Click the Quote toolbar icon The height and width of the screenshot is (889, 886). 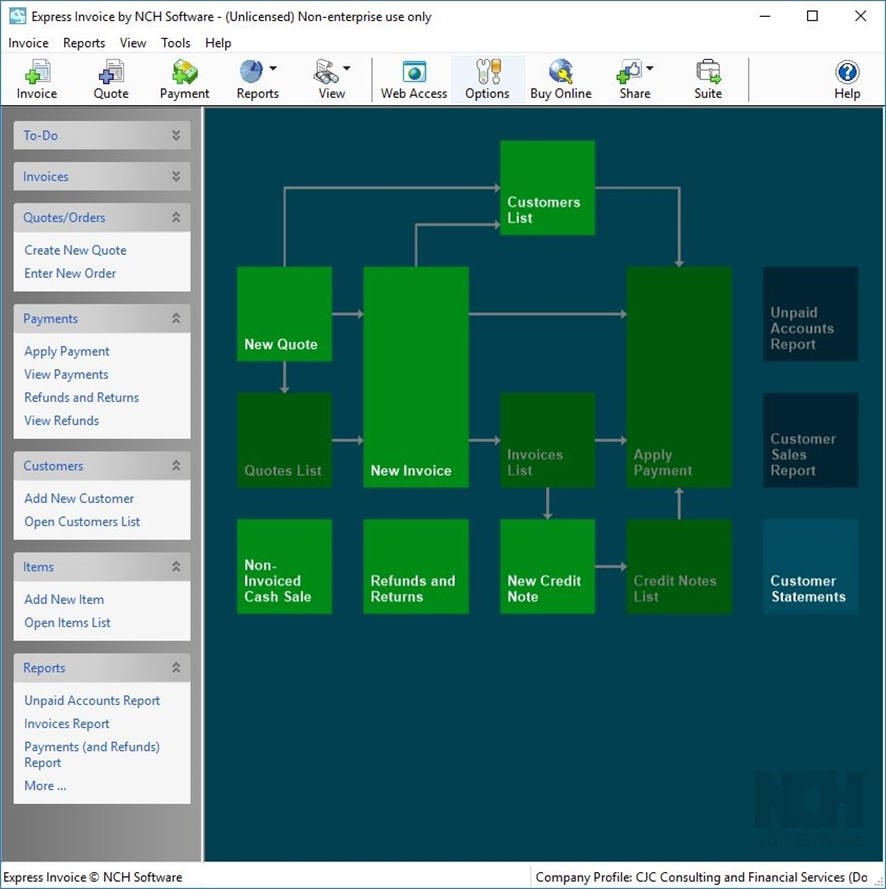click(x=111, y=79)
